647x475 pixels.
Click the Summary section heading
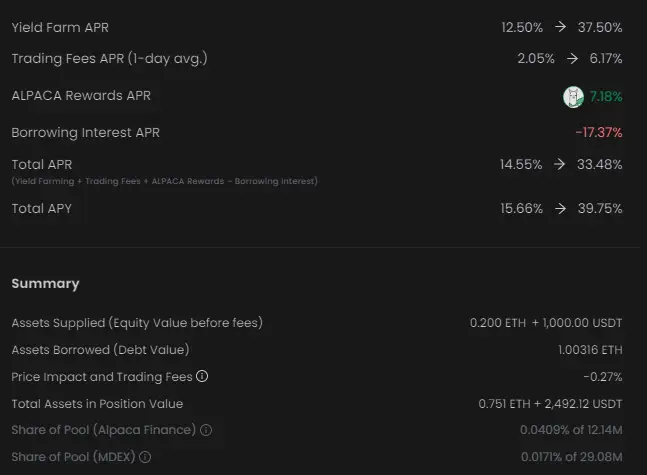tap(45, 284)
